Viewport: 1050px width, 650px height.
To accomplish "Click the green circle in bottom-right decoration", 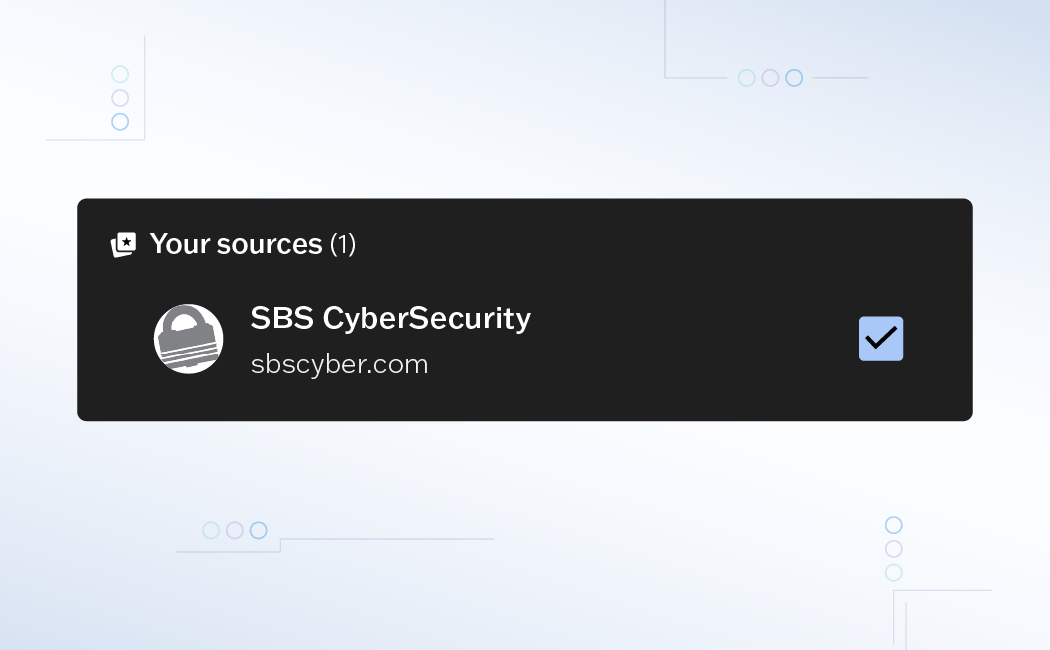I will [894, 573].
